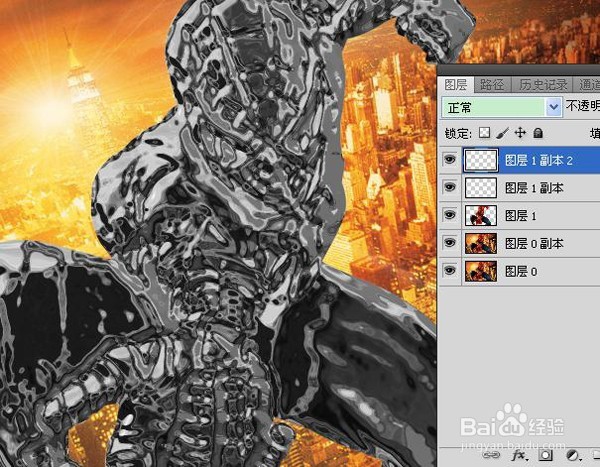600x467 pixels.
Task: Open the layer style fx menu
Action: point(520,455)
